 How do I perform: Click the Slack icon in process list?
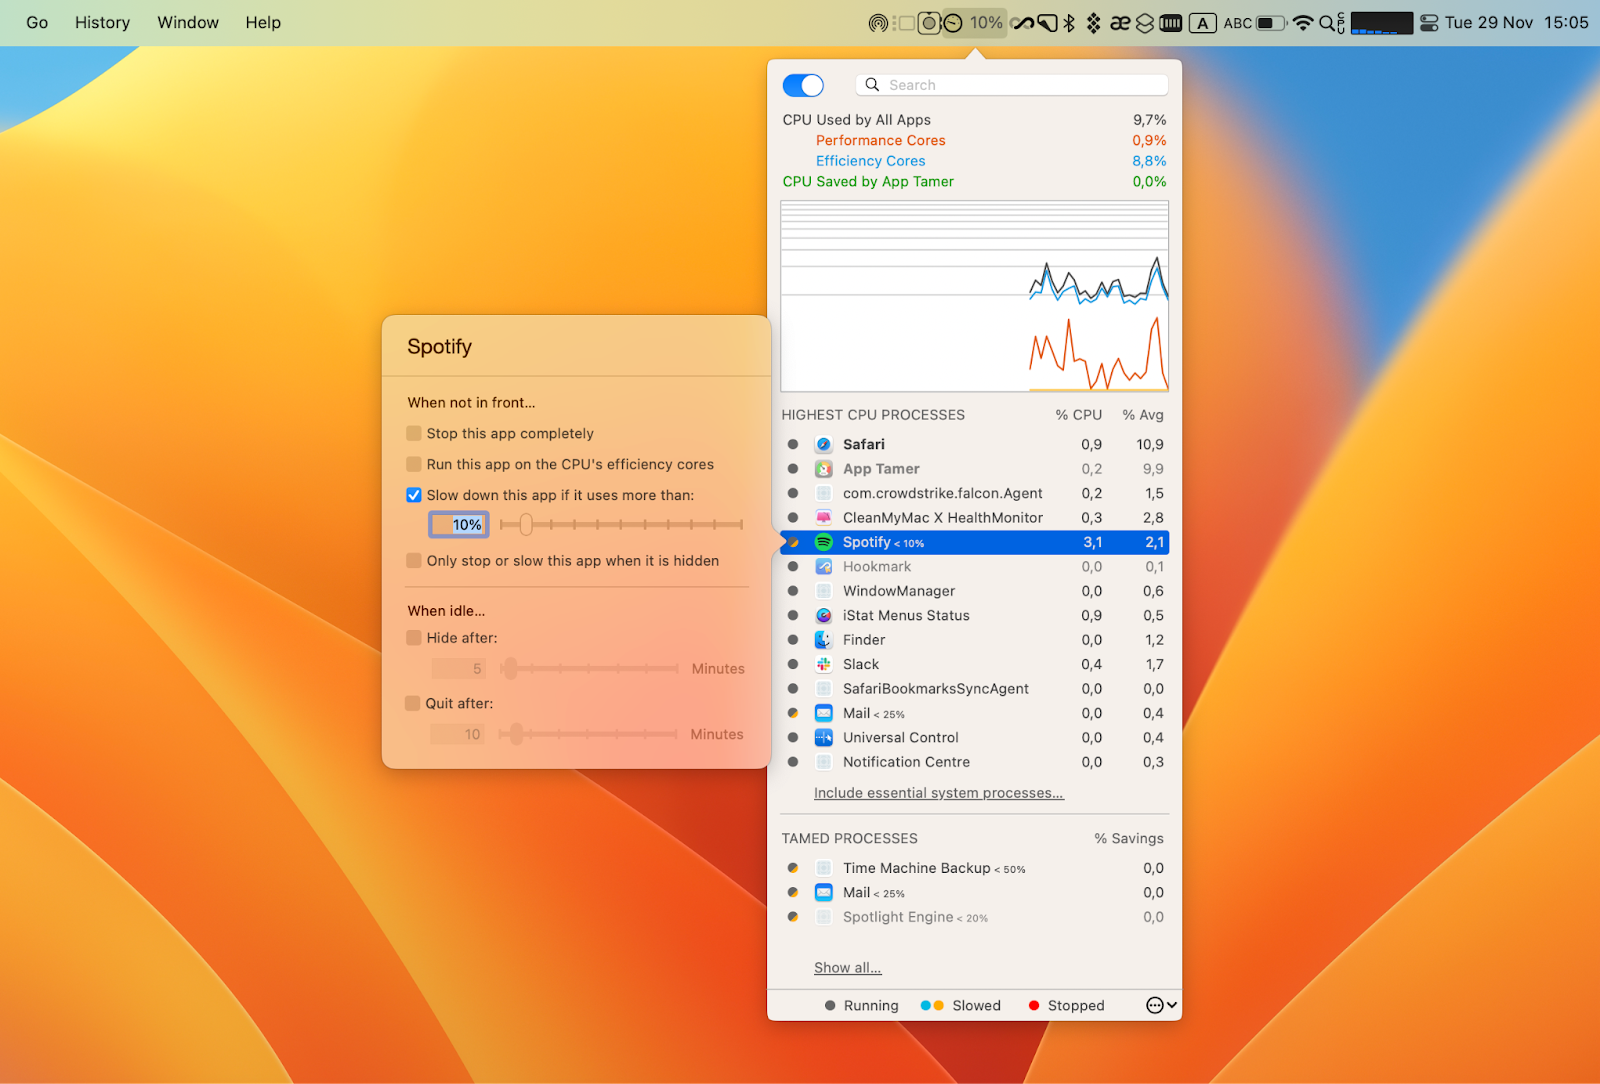[824, 664]
